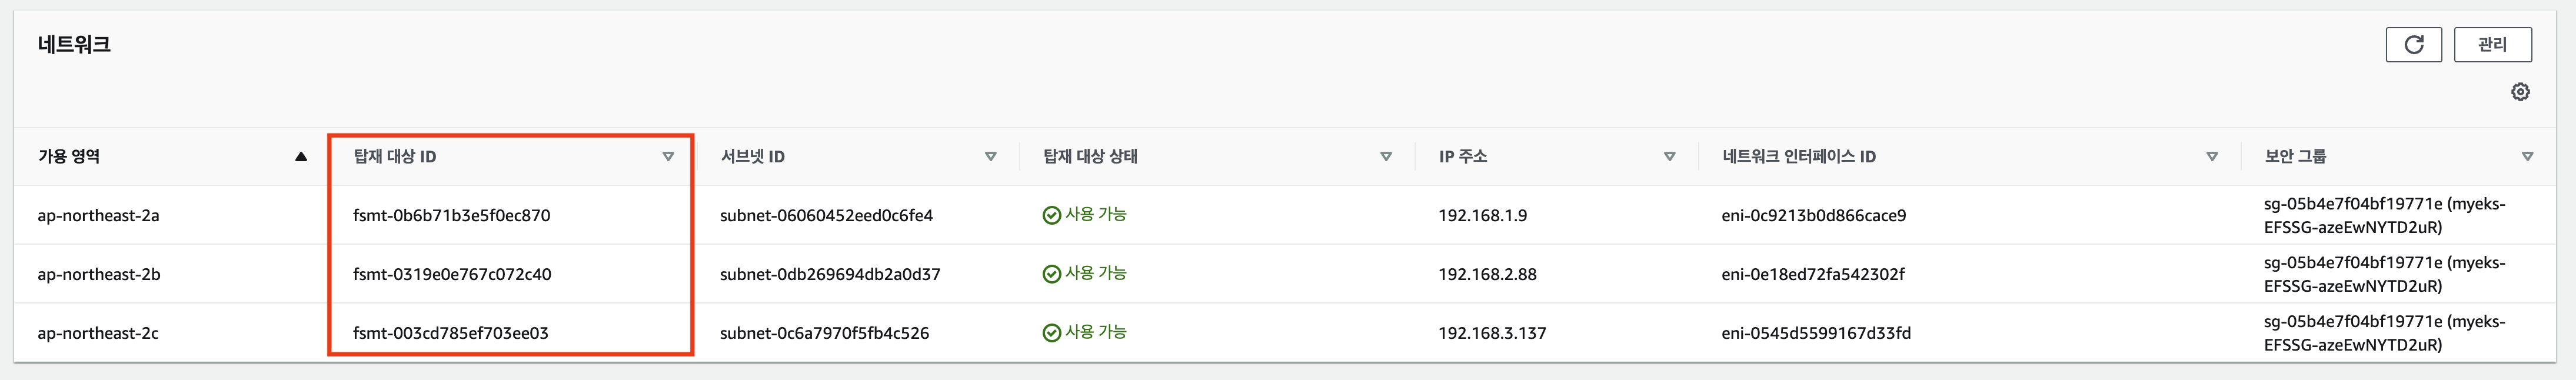Select mount target fsmt-0b6b71b3e5f0ec870
Image resolution: width=2576 pixels, height=380 pixels.
point(451,215)
